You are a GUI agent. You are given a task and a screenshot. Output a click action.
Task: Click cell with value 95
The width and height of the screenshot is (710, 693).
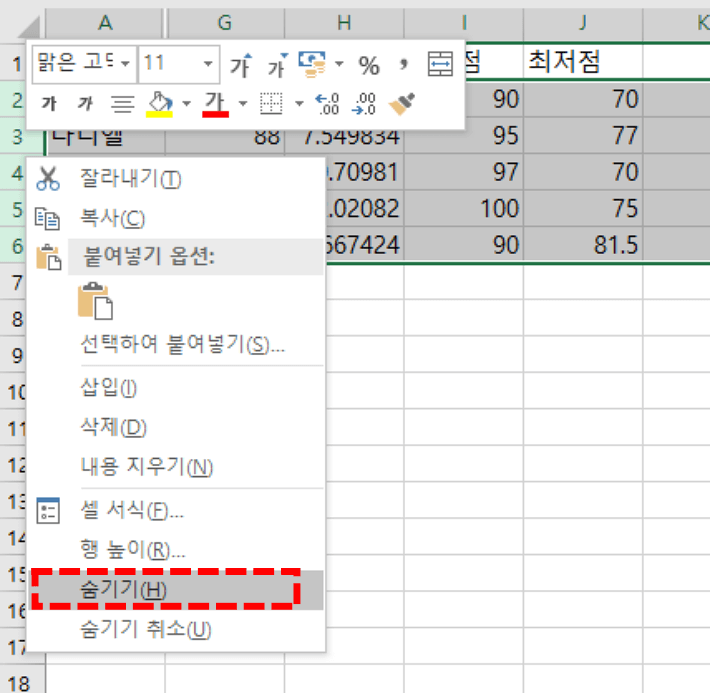tap(464, 135)
